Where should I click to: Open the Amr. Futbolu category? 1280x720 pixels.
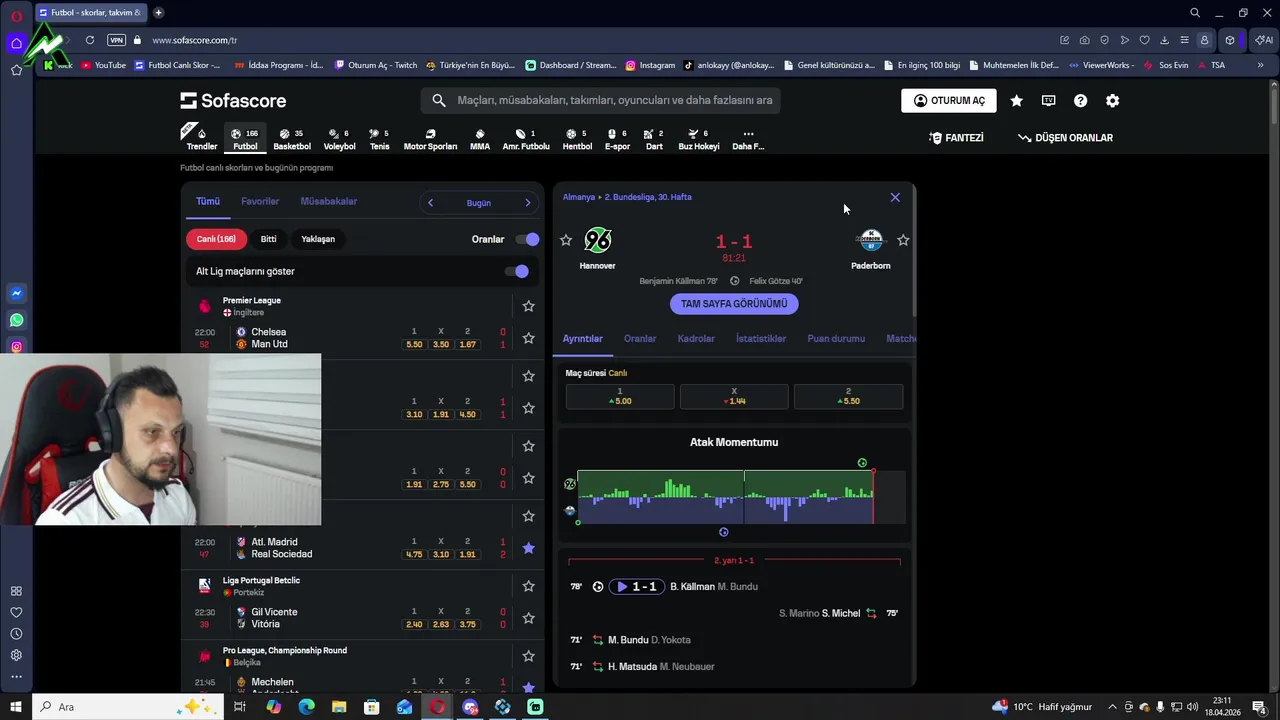coord(526,139)
